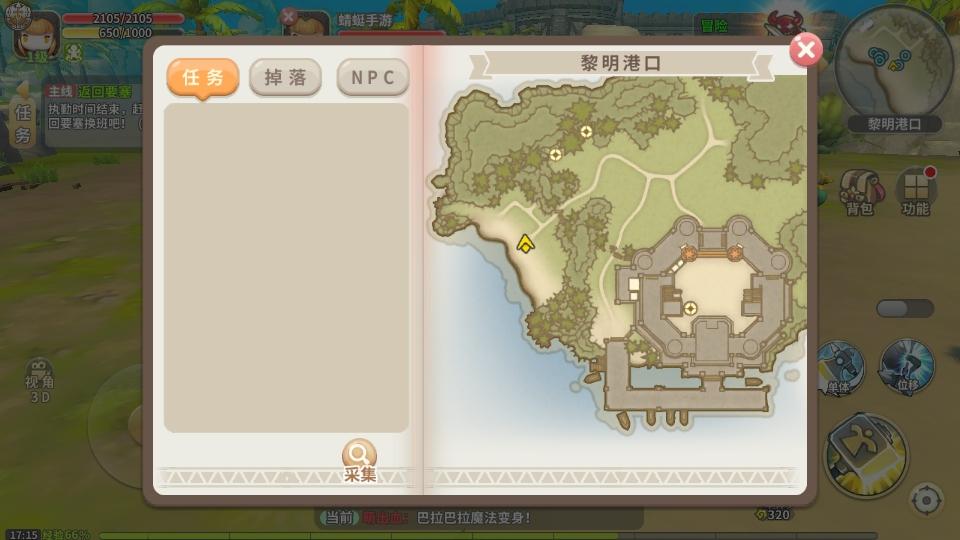Open the 采集 gather search icon
The width and height of the screenshot is (960, 540).
[359, 460]
